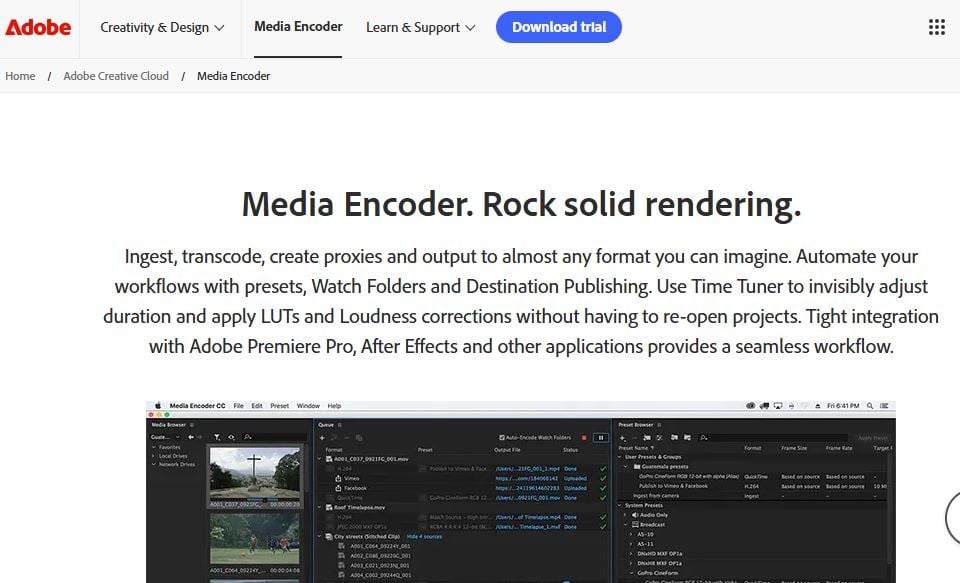Open the Adobe Creative Cloud breadcrumb link
This screenshot has height=583, width=960.
[x=116, y=75]
